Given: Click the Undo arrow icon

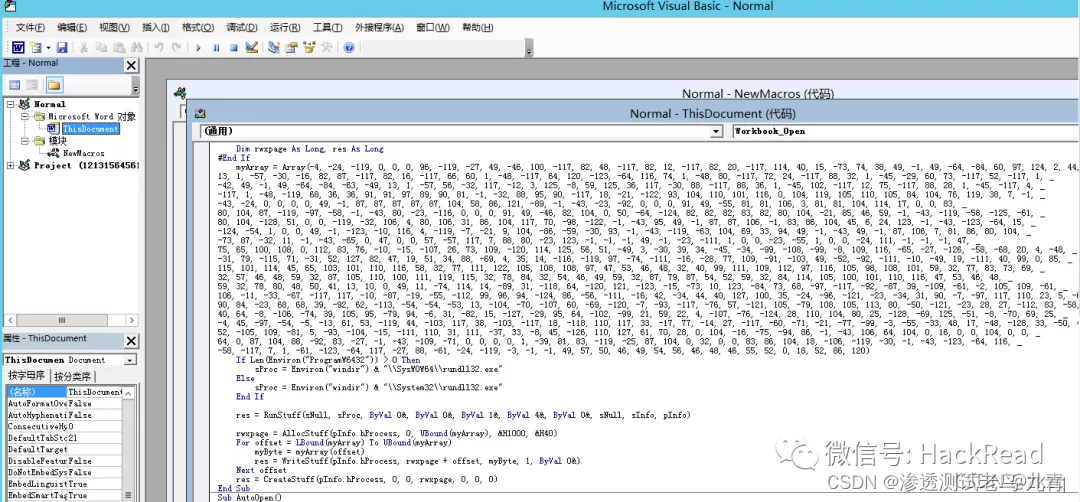Looking at the screenshot, I should 158,48.
